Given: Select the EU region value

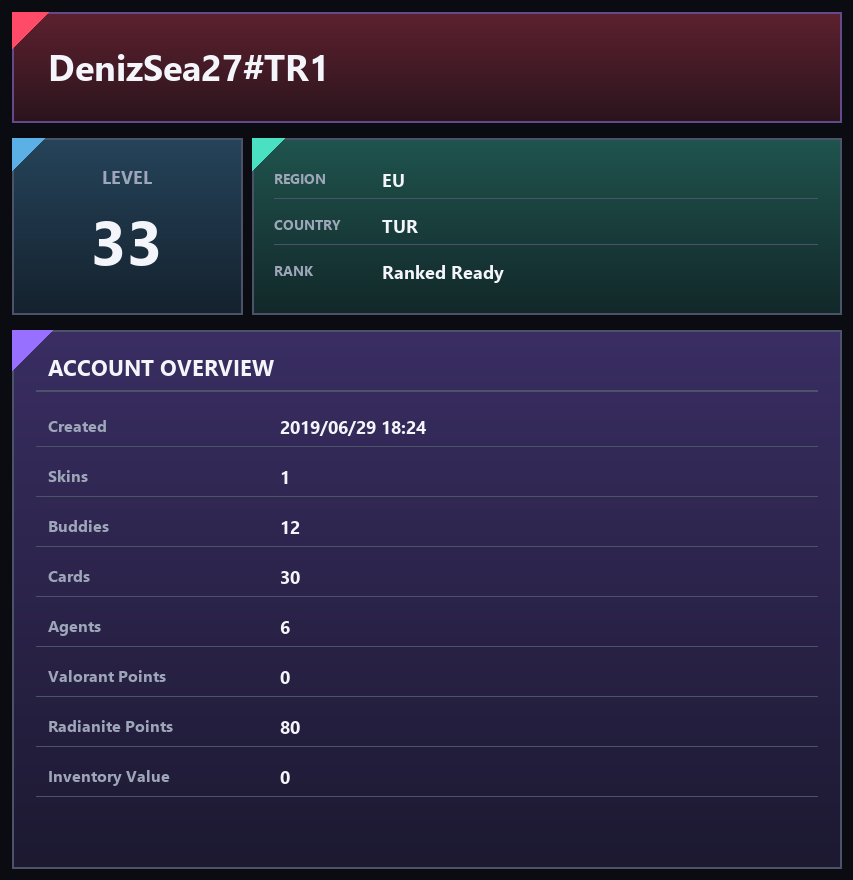Looking at the screenshot, I should coord(393,181).
